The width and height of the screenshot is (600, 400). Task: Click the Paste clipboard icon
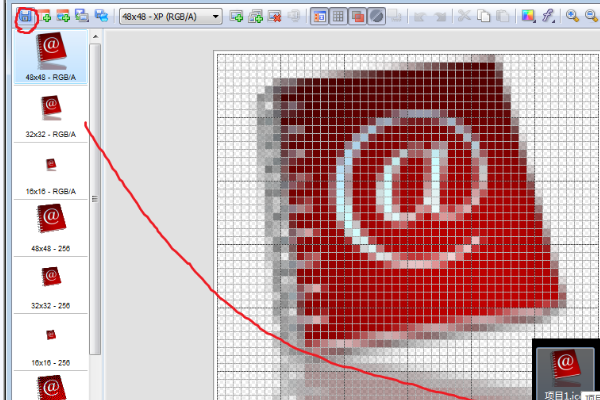tap(502, 16)
